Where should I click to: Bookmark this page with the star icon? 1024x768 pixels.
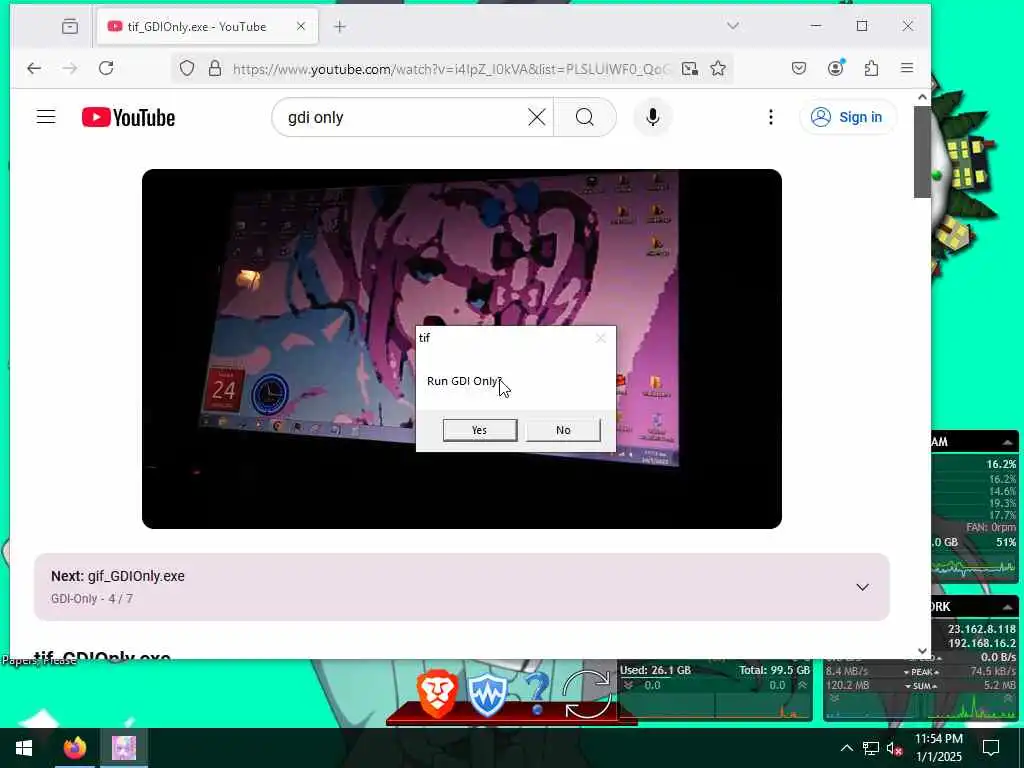pos(718,68)
